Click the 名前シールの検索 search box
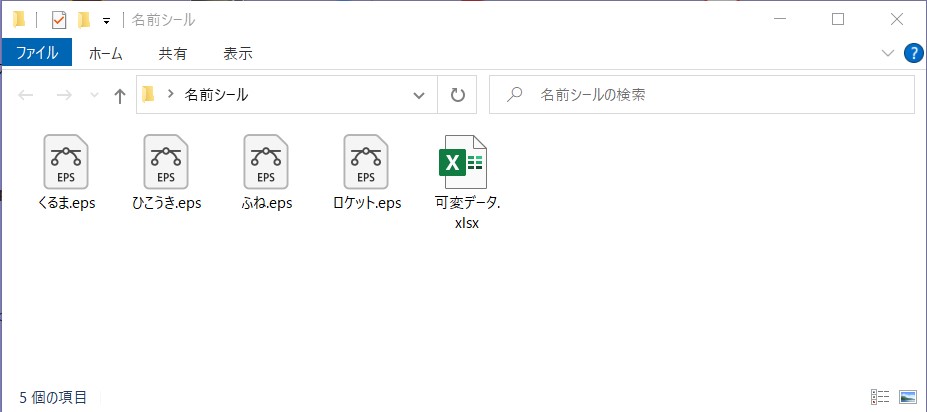 coord(702,95)
